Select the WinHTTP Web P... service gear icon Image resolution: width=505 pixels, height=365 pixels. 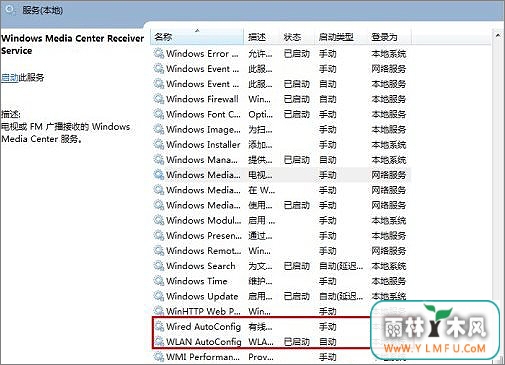pos(159,311)
